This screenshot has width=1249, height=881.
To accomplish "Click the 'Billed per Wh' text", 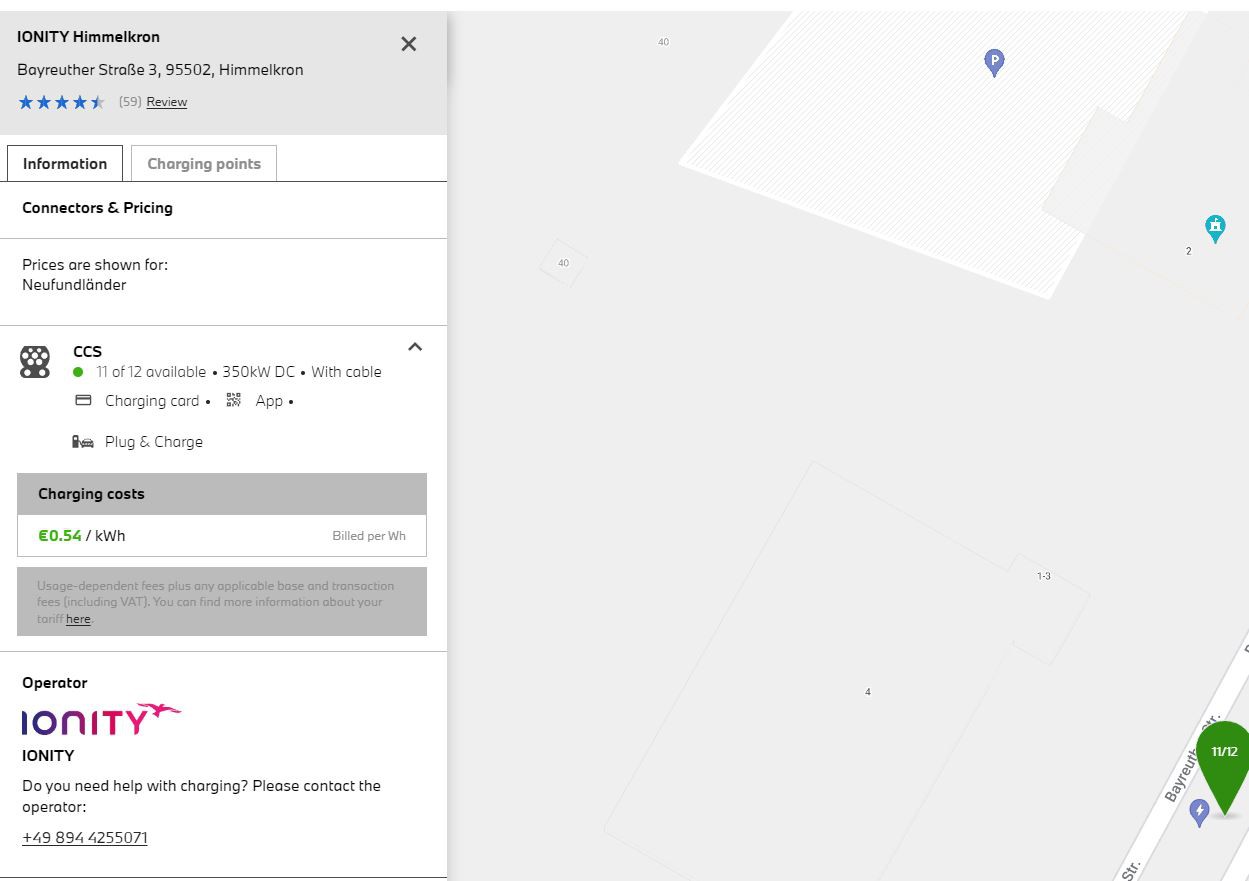I will tap(369, 536).
